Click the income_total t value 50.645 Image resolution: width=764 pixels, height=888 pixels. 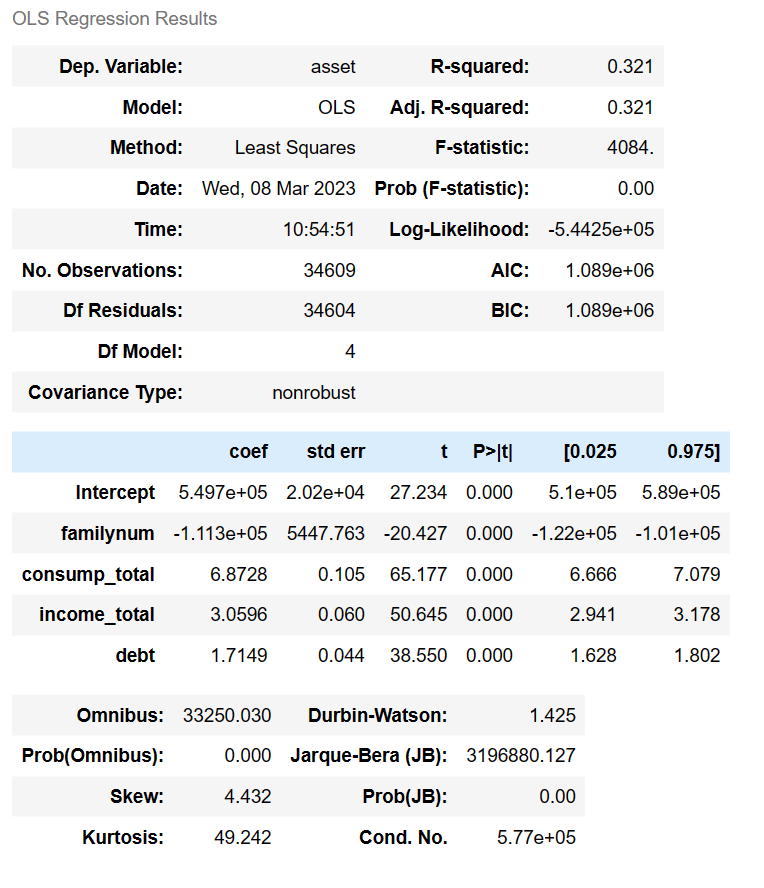[419, 614]
